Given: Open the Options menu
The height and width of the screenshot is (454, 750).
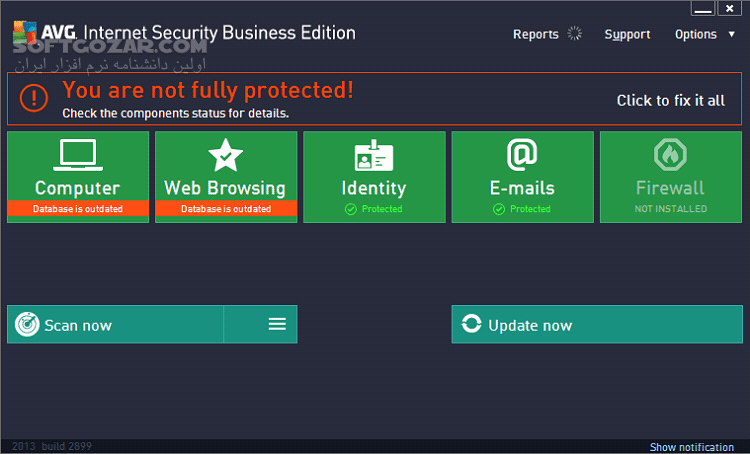Looking at the screenshot, I should (x=695, y=34).
